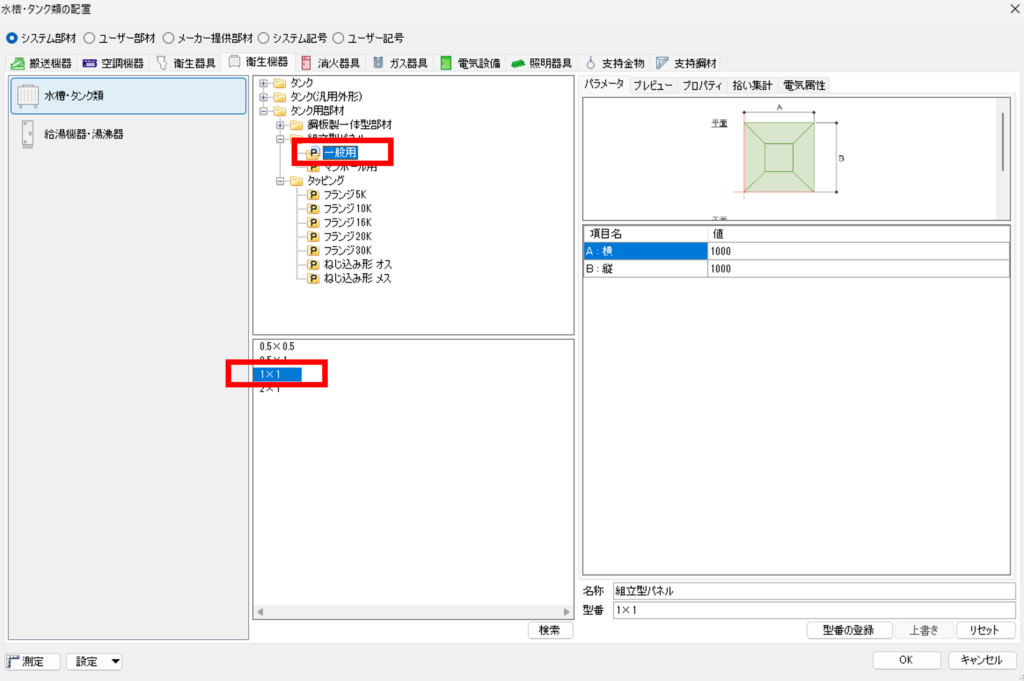1024x681 pixels.
Task: Collapse the タッピング folder node
Action: tap(281, 181)
